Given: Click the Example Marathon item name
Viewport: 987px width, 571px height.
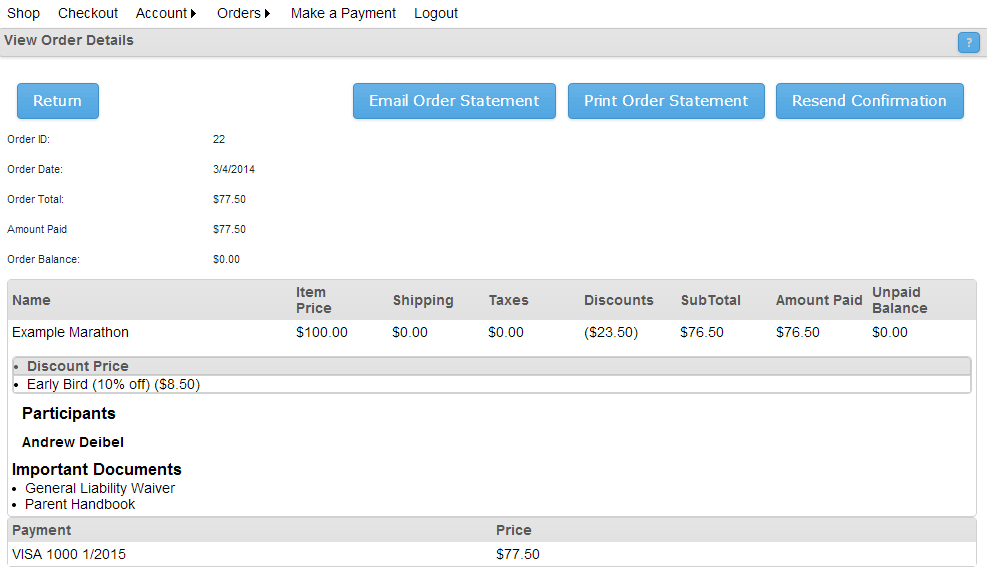Looking at the screenshot, I should (70, 332).
